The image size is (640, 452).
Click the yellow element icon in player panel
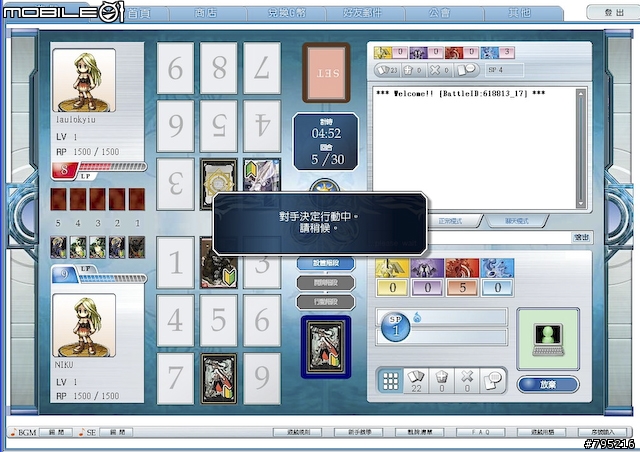(392, 268)
